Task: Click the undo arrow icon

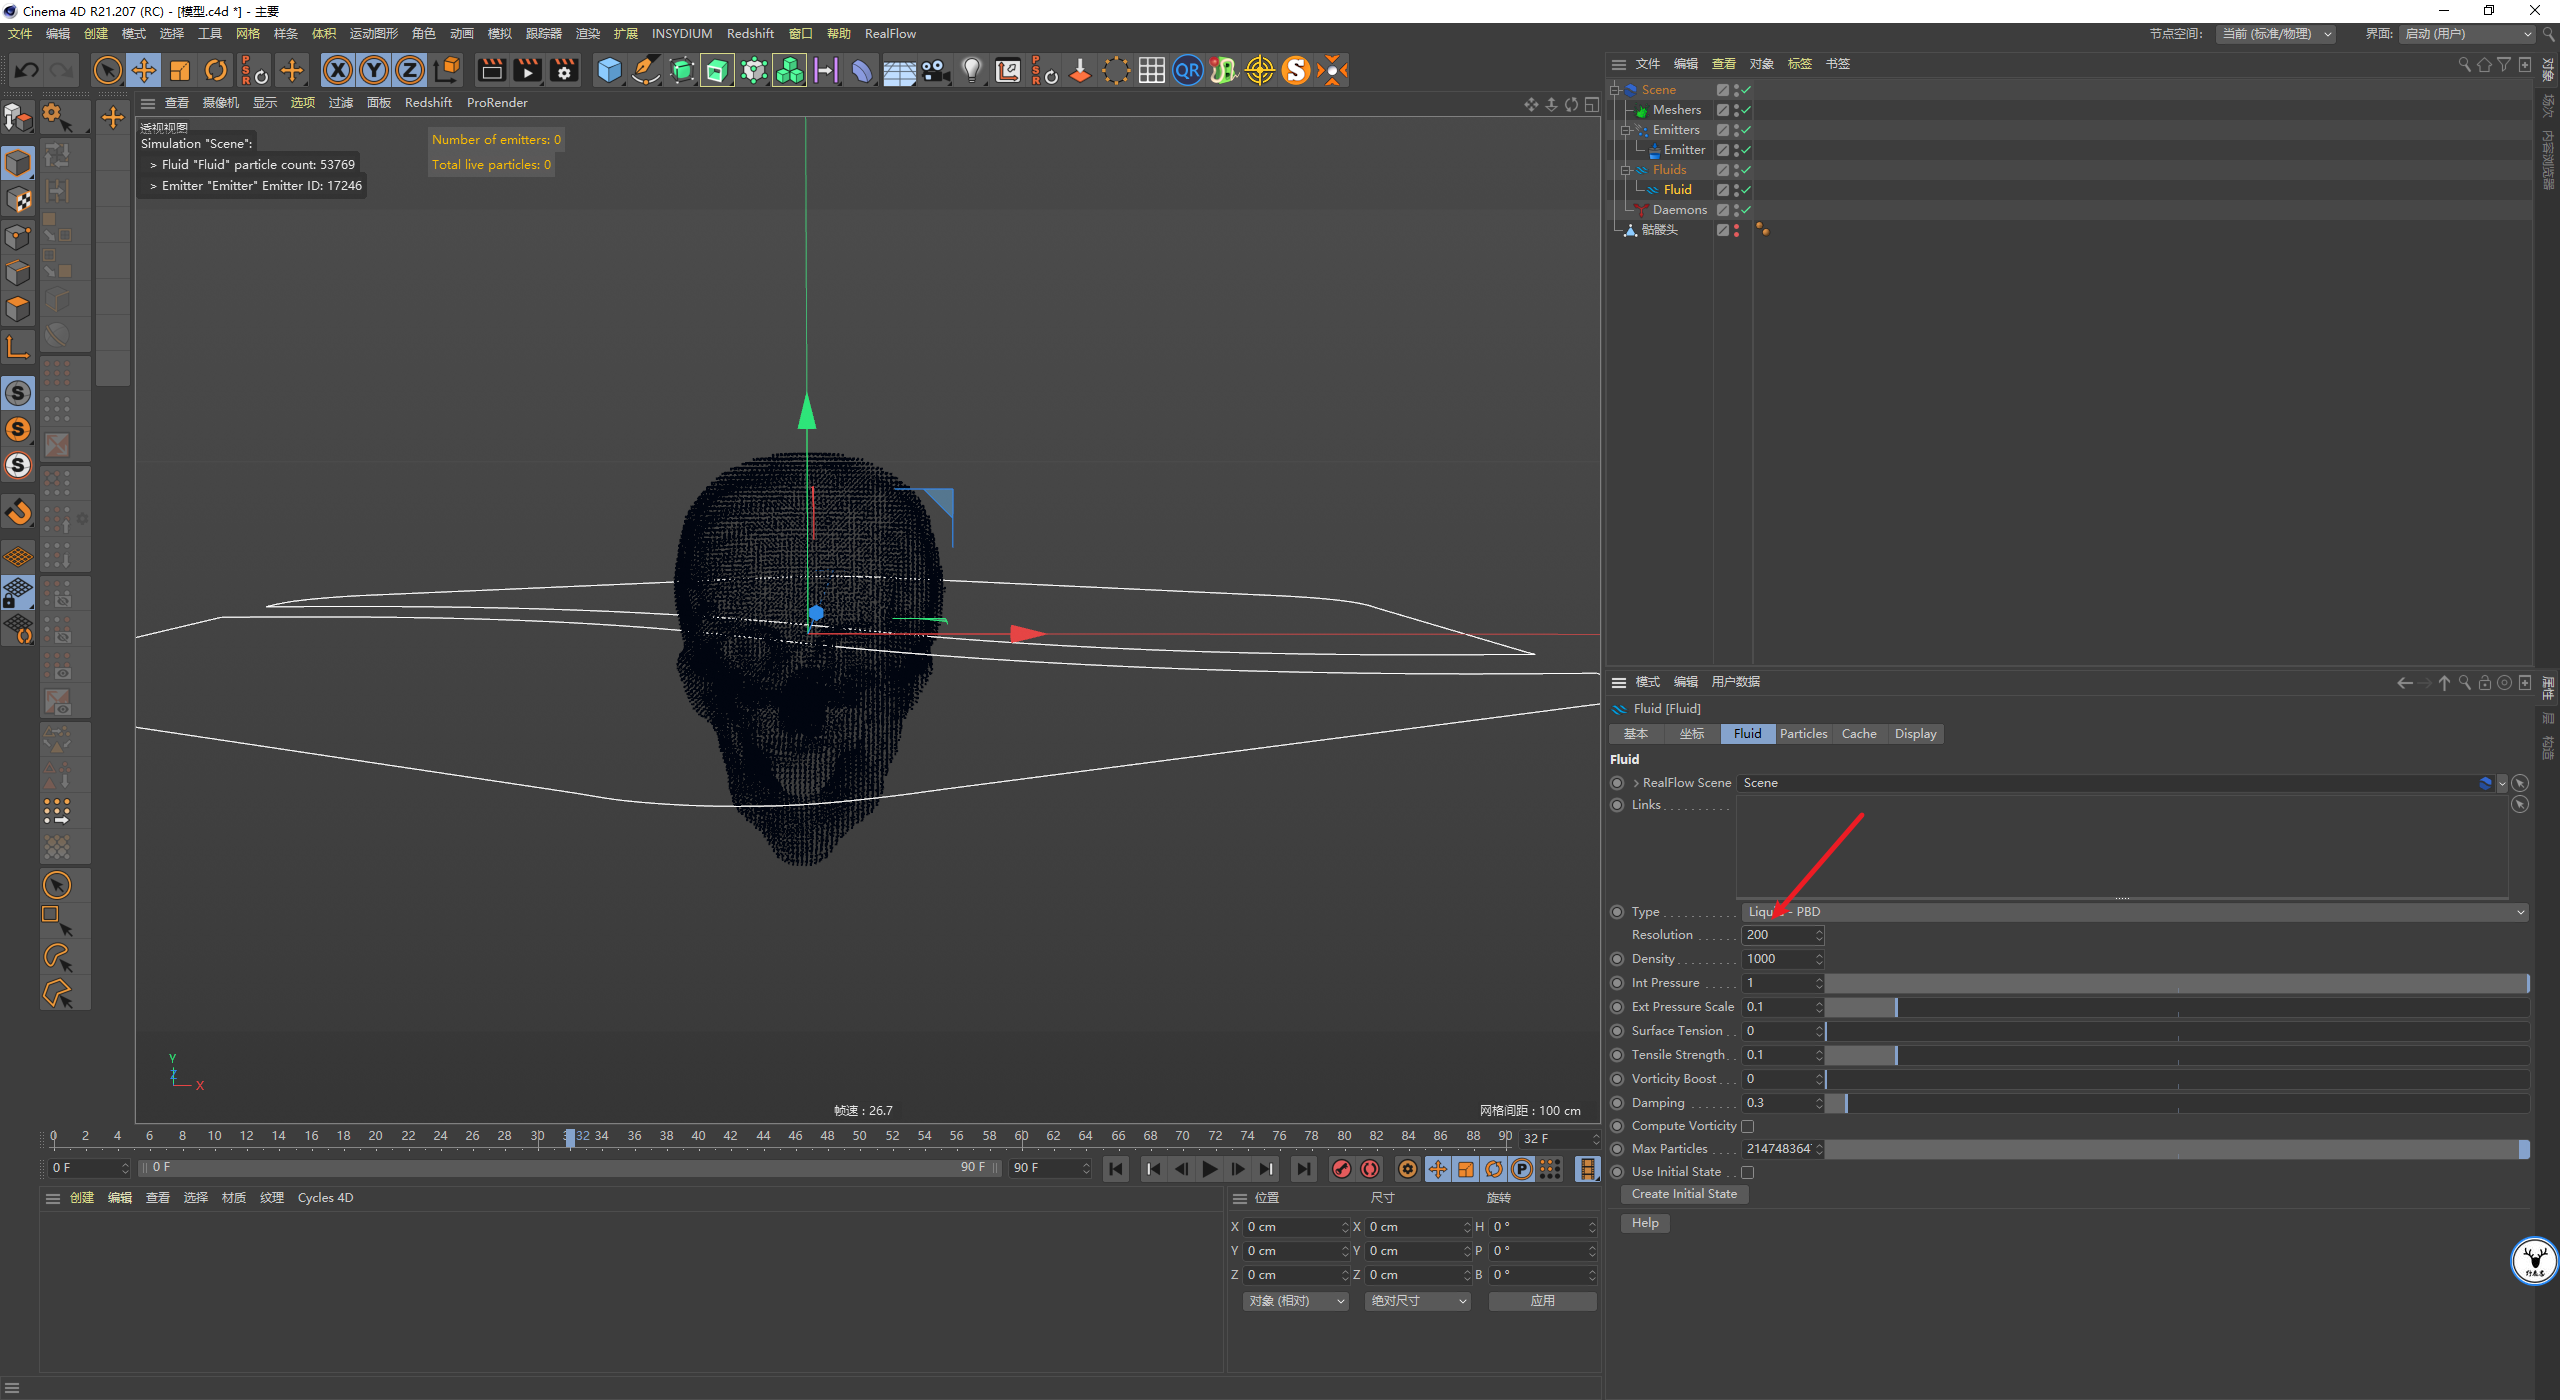Action: coord(27,70)
